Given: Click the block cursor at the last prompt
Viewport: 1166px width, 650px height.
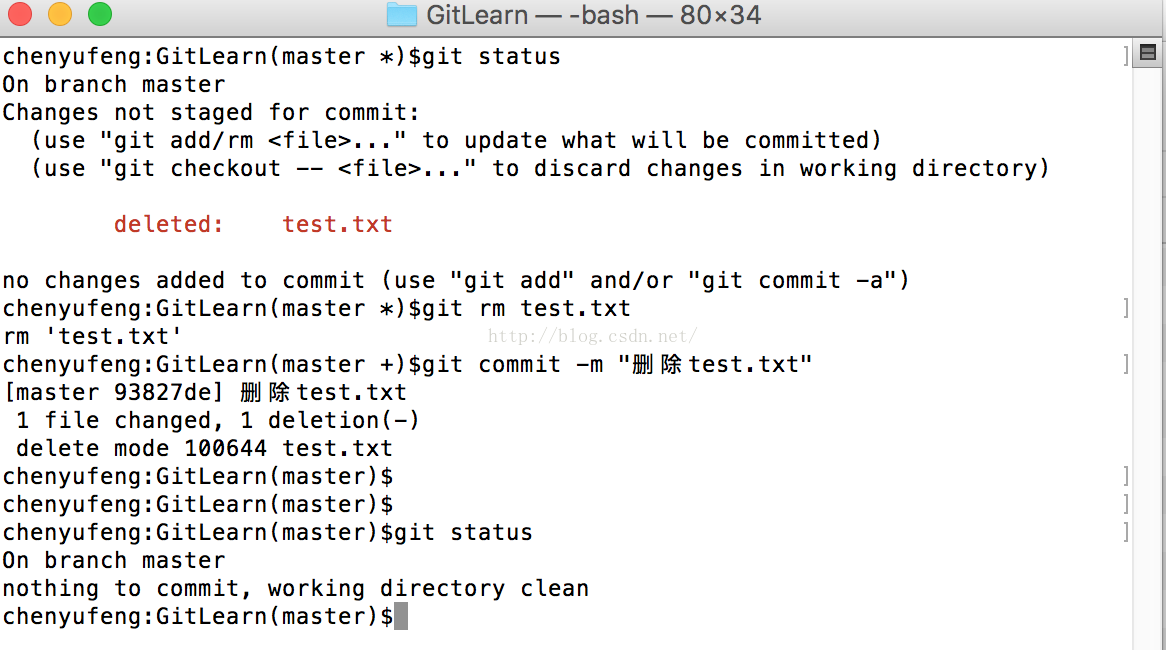Looking at the screenshot, I should (x=401, y=617).
